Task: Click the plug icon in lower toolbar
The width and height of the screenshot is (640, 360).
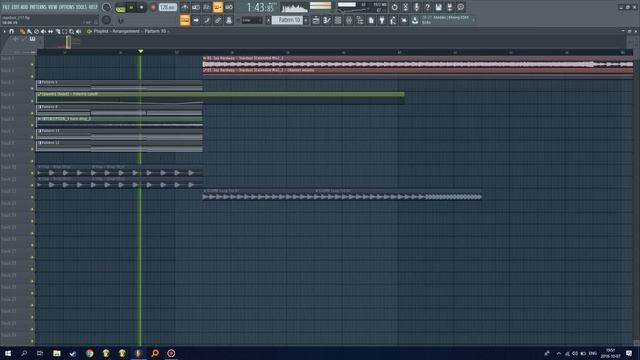Action: click(x=382, y=20)
